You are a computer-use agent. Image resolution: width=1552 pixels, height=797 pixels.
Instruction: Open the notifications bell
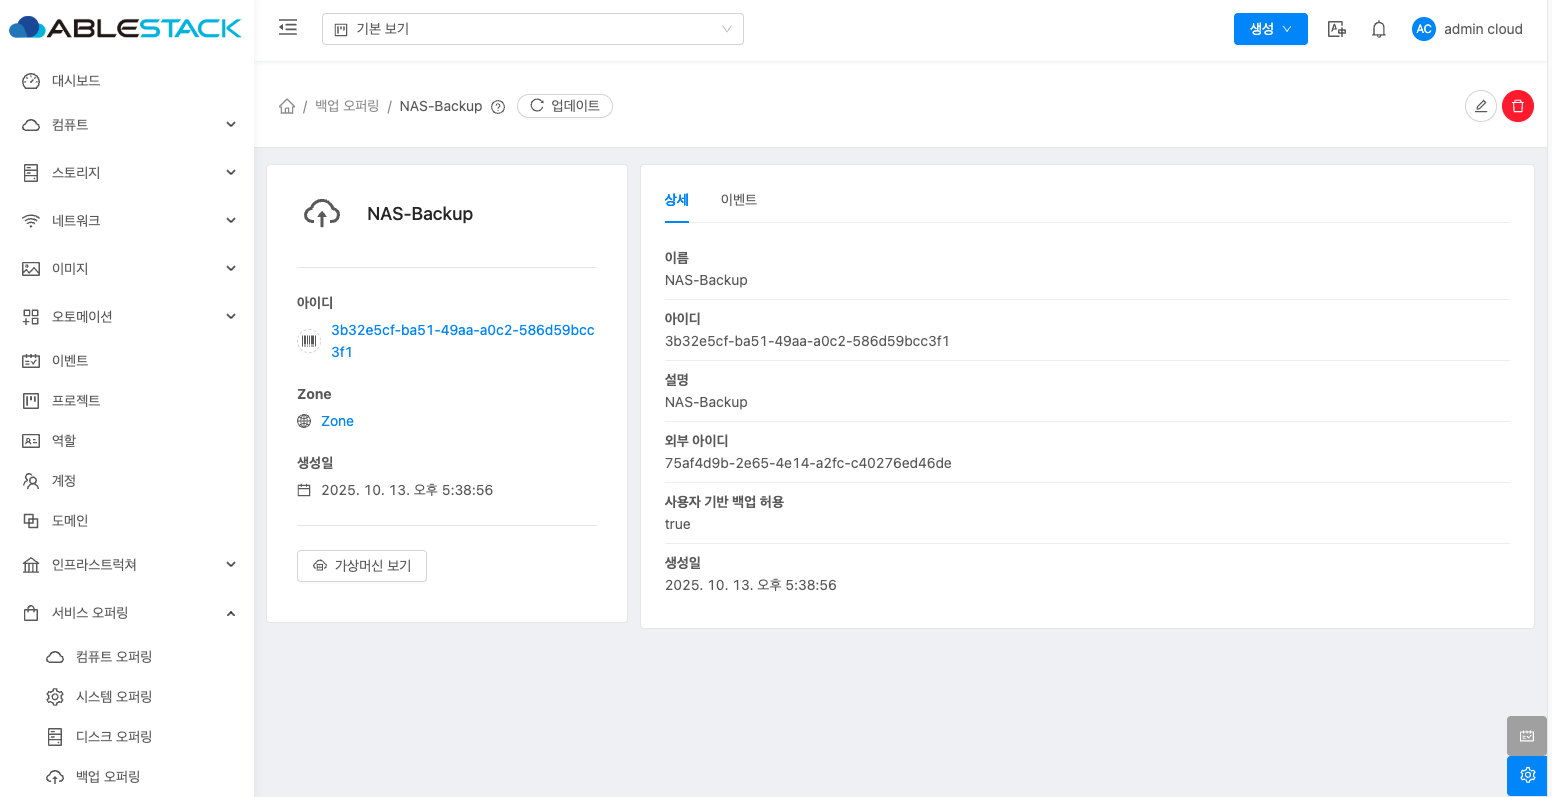1379,29
